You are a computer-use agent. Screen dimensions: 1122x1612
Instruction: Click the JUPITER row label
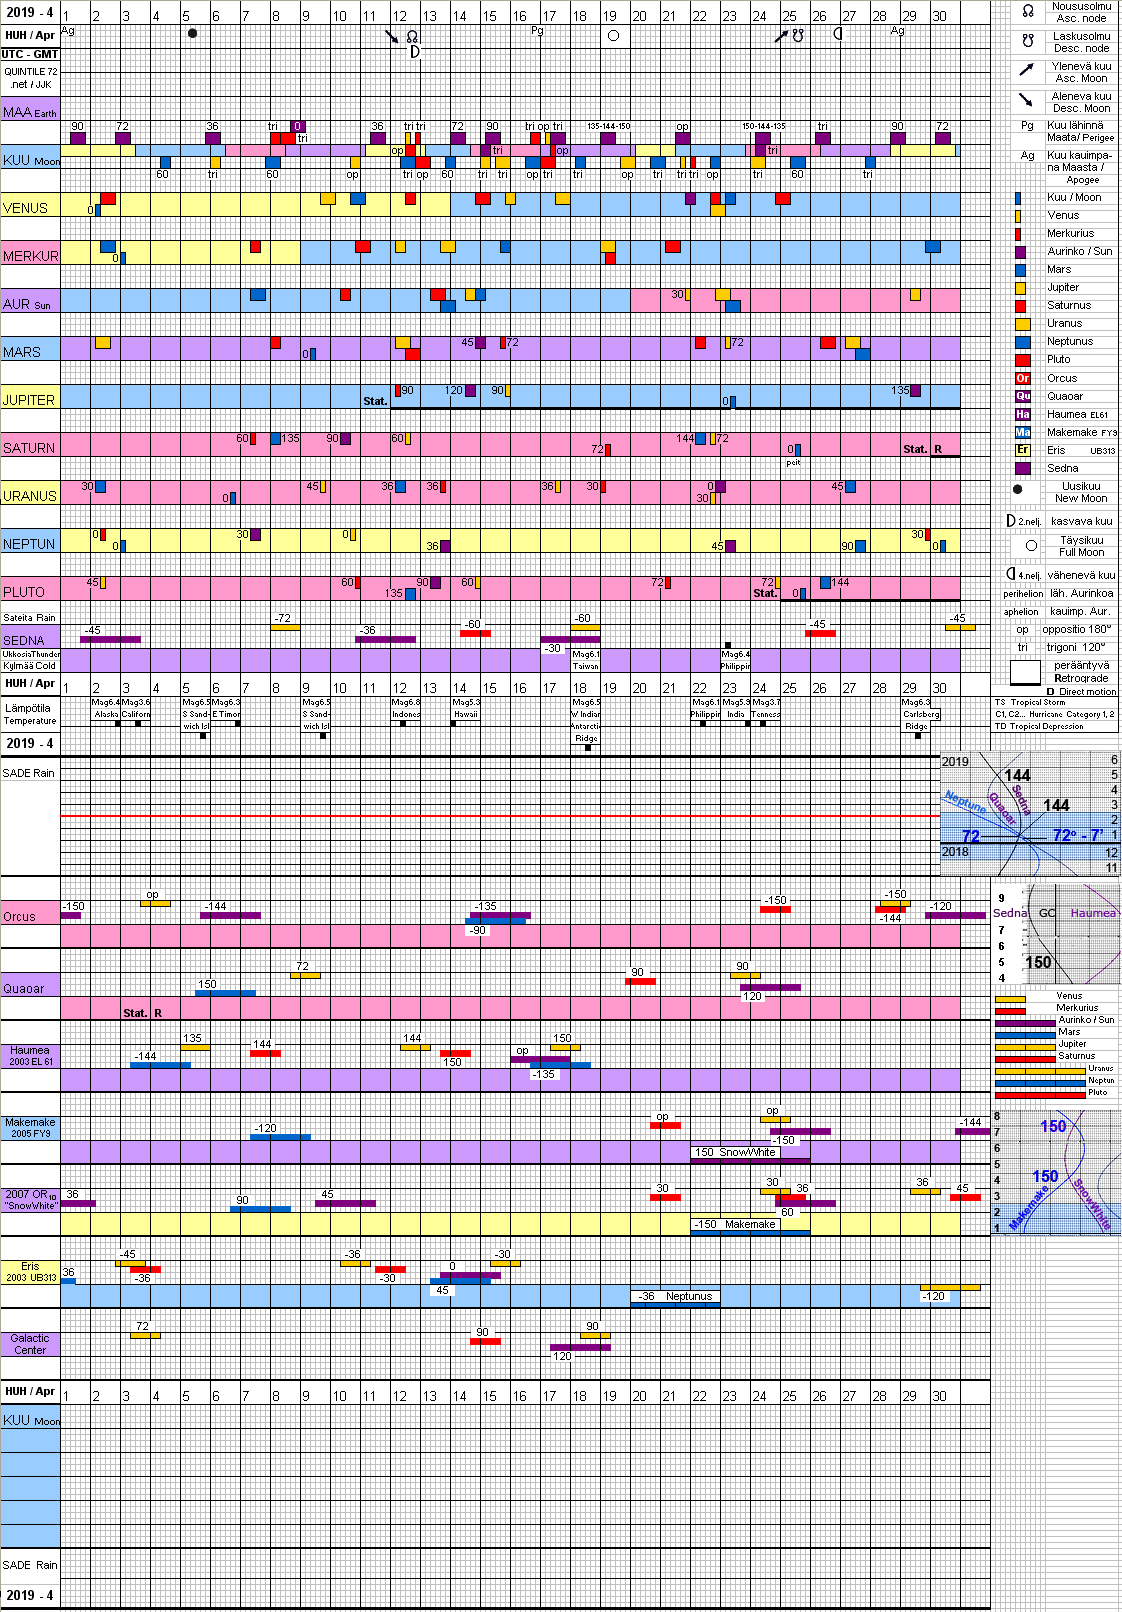pyautogui.click(x=29, y=400)
